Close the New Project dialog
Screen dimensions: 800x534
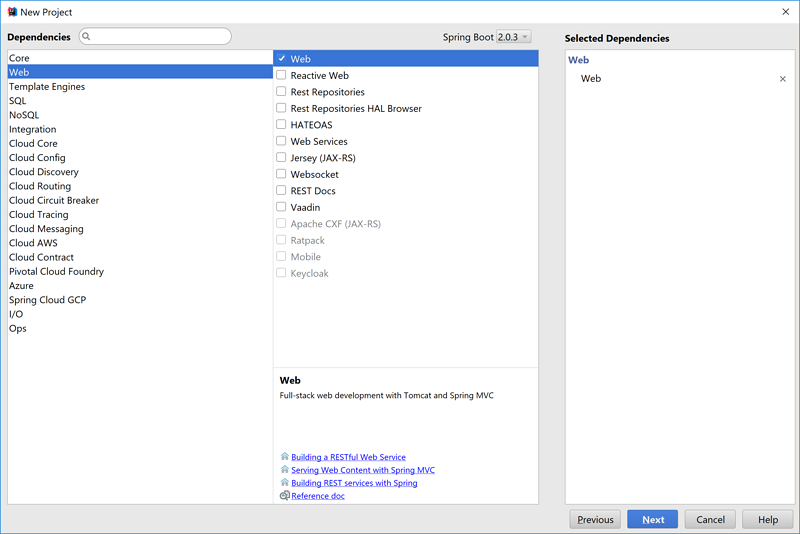click(x=786, y=12)
